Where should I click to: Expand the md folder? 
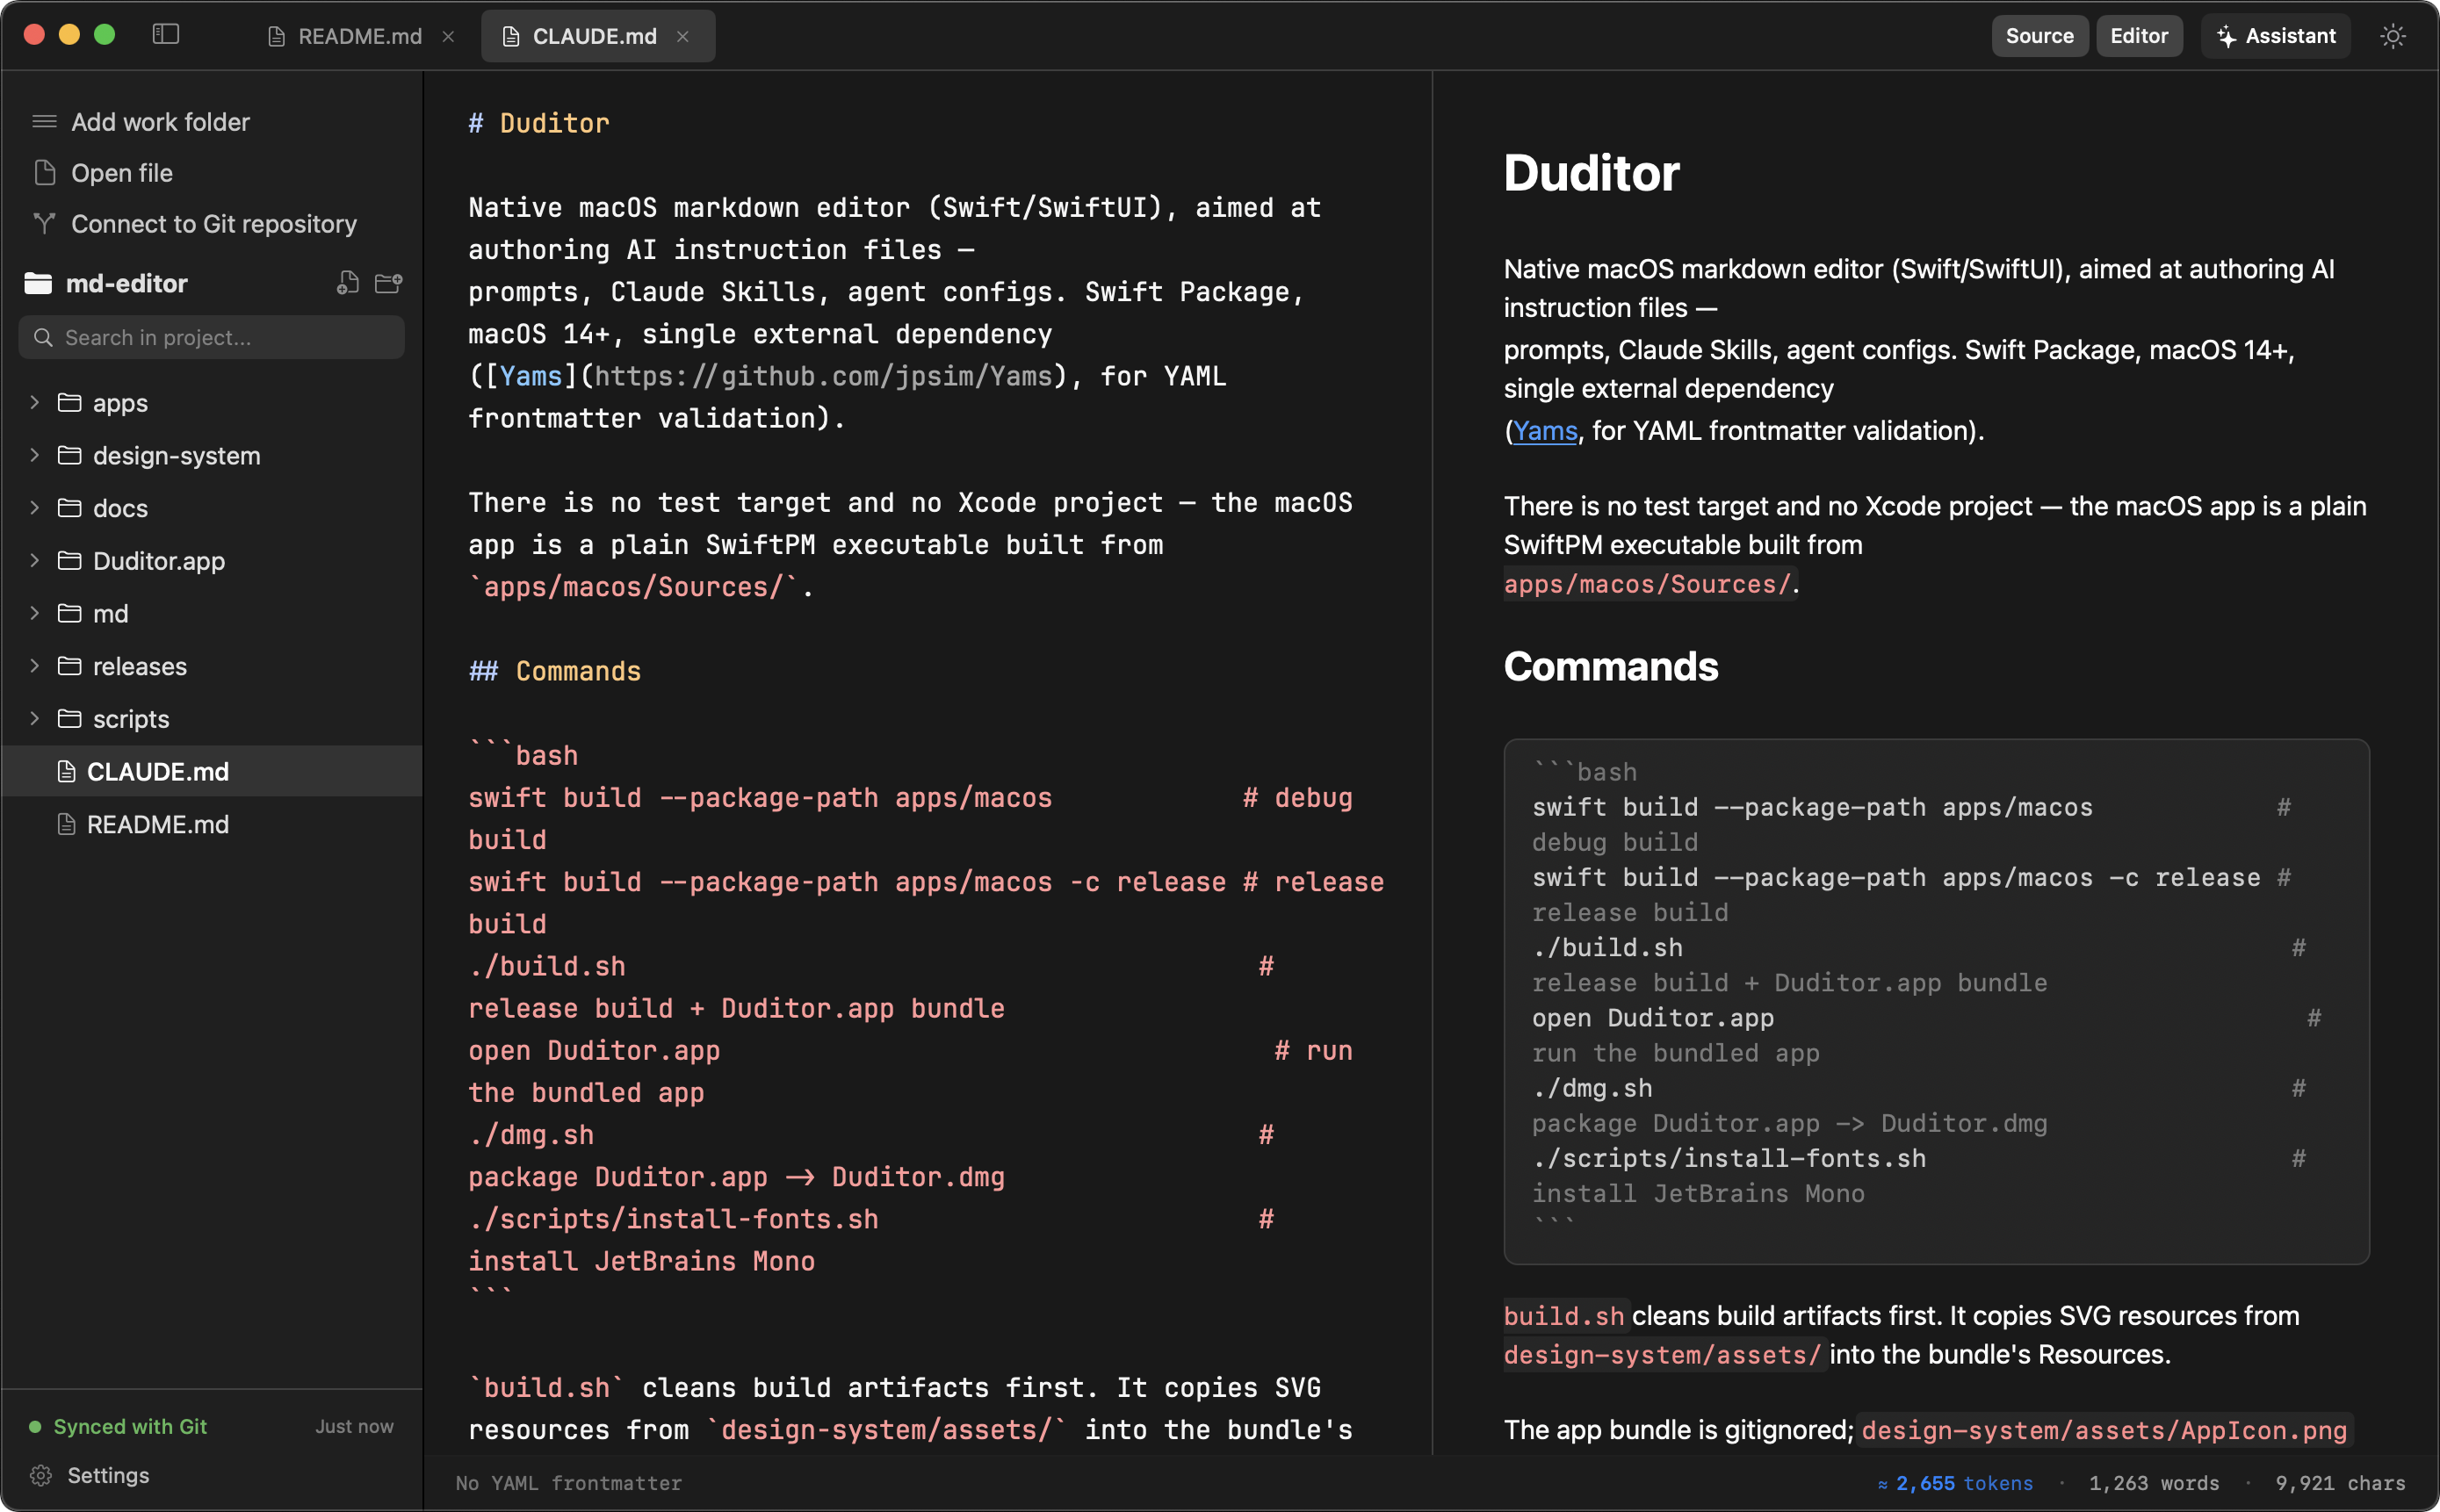tap(35, 613)
